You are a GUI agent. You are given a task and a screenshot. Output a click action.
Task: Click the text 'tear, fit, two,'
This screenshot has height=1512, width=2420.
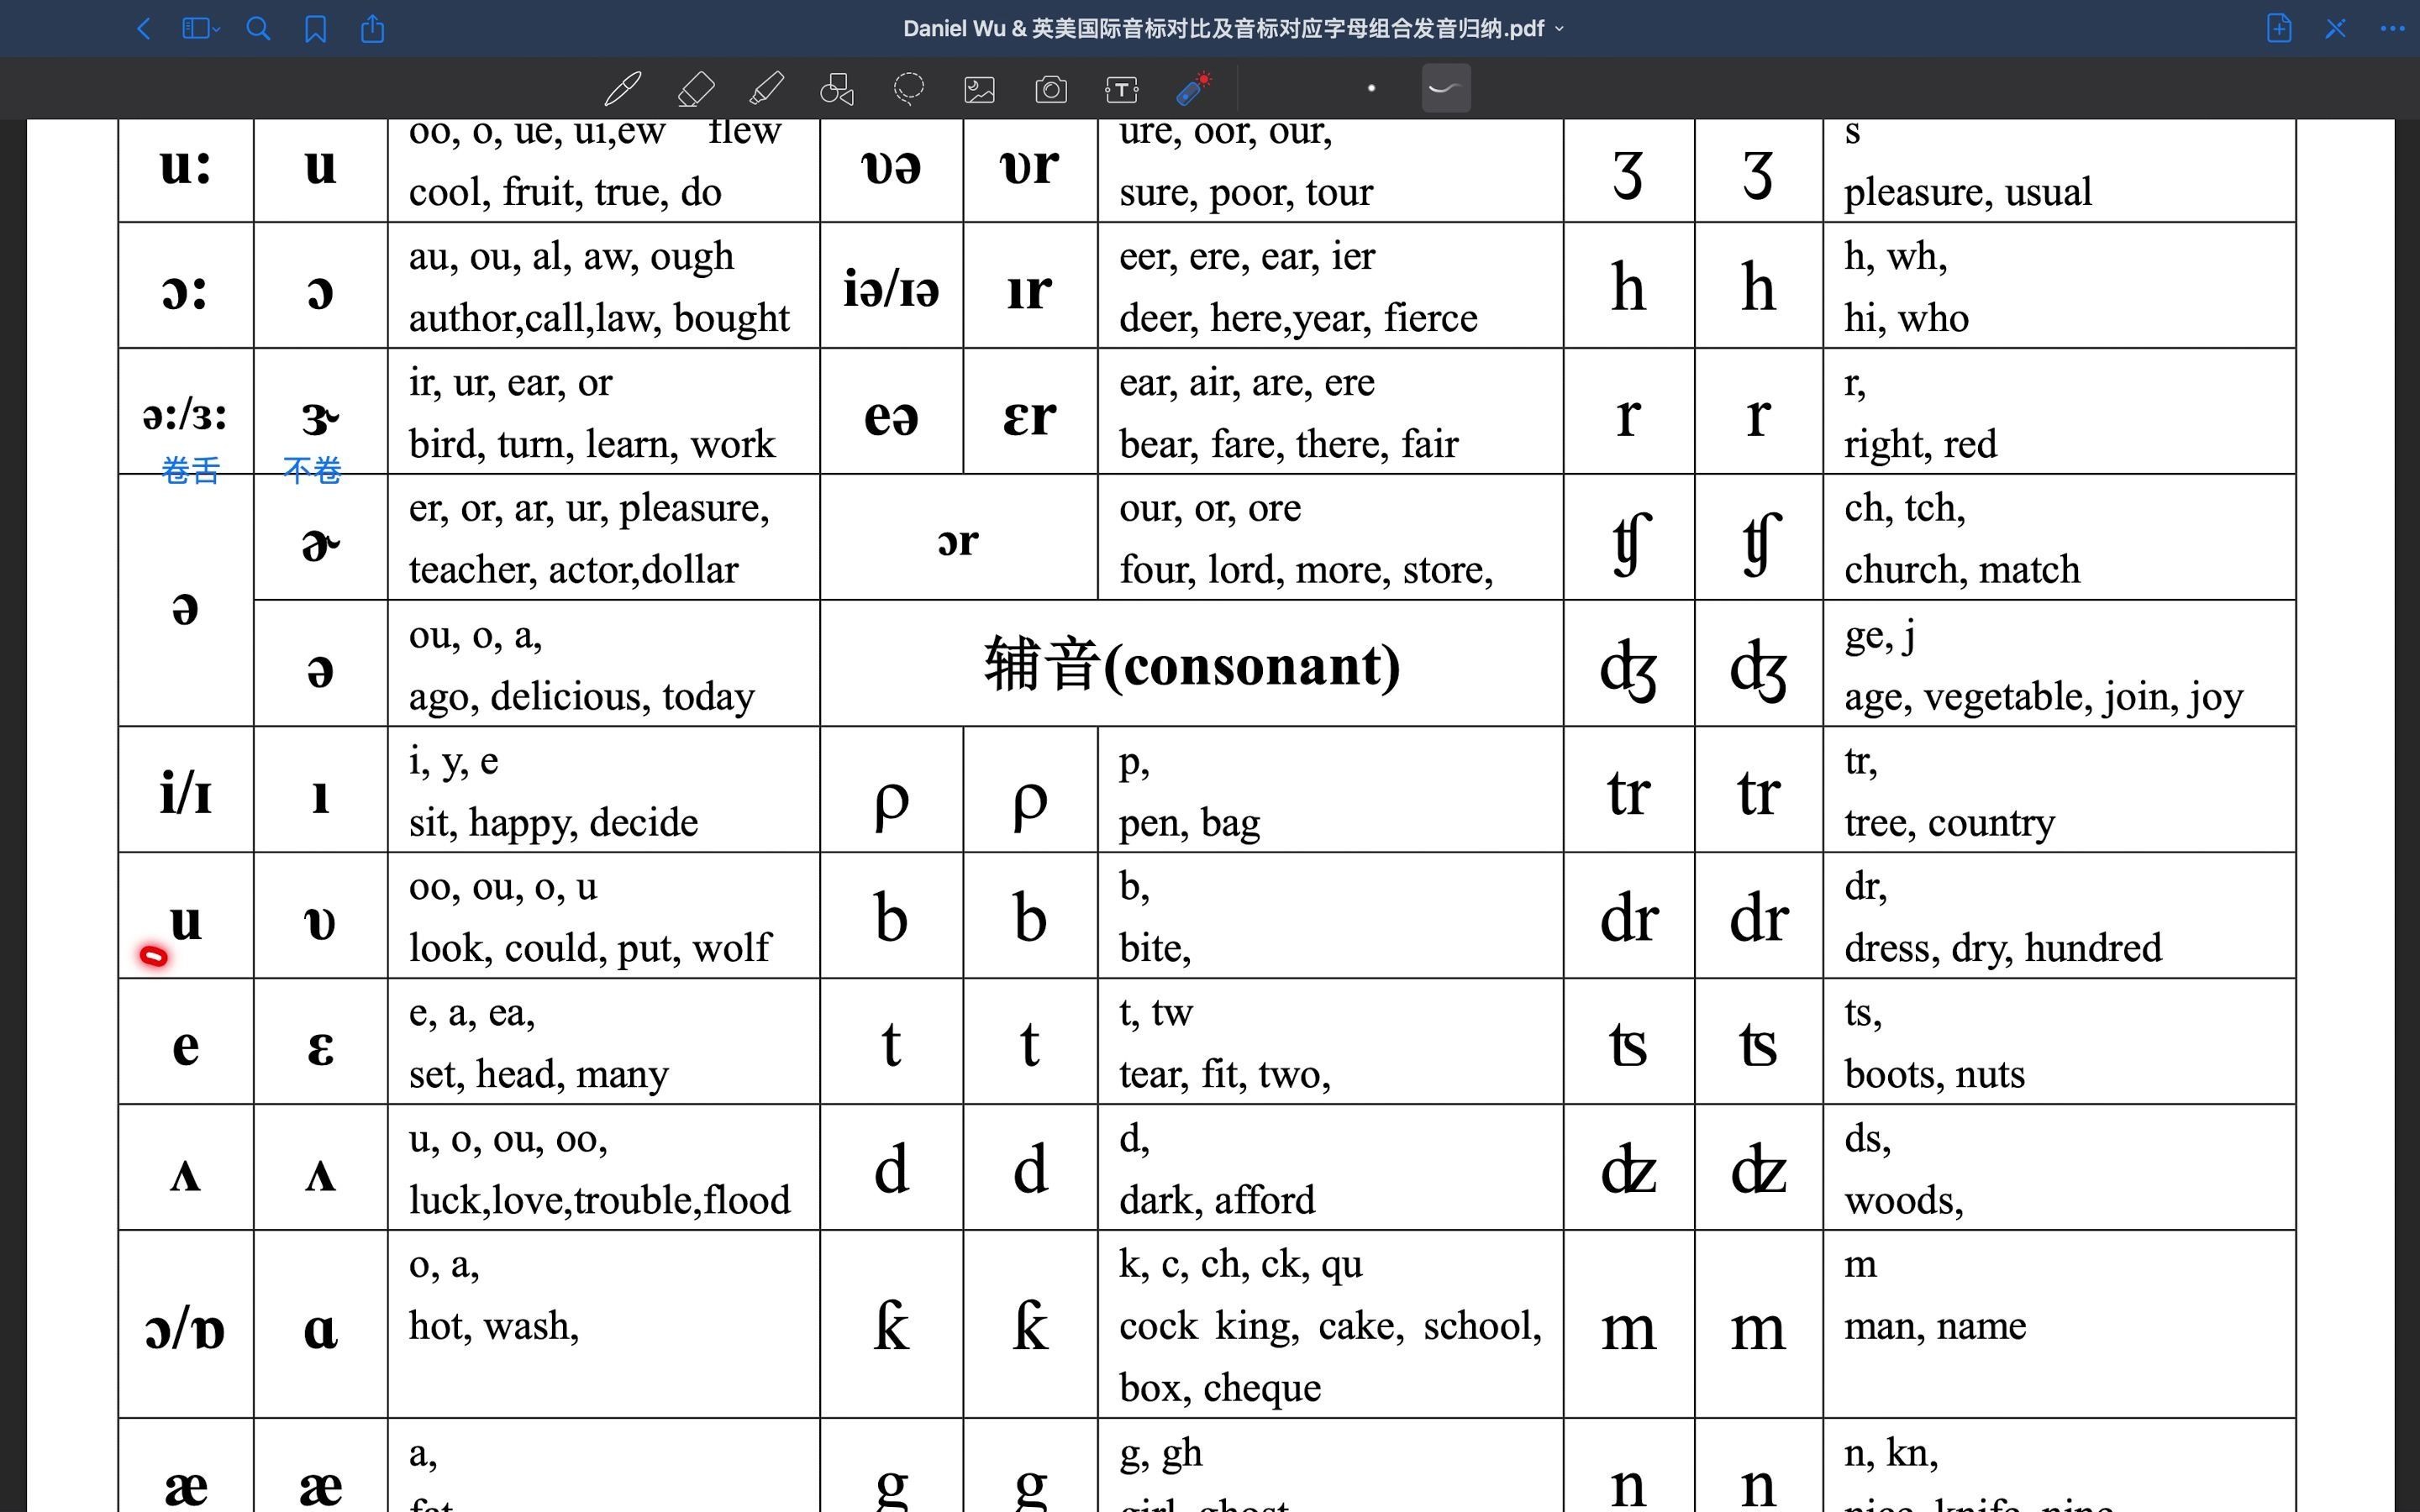(1225, 1074)
